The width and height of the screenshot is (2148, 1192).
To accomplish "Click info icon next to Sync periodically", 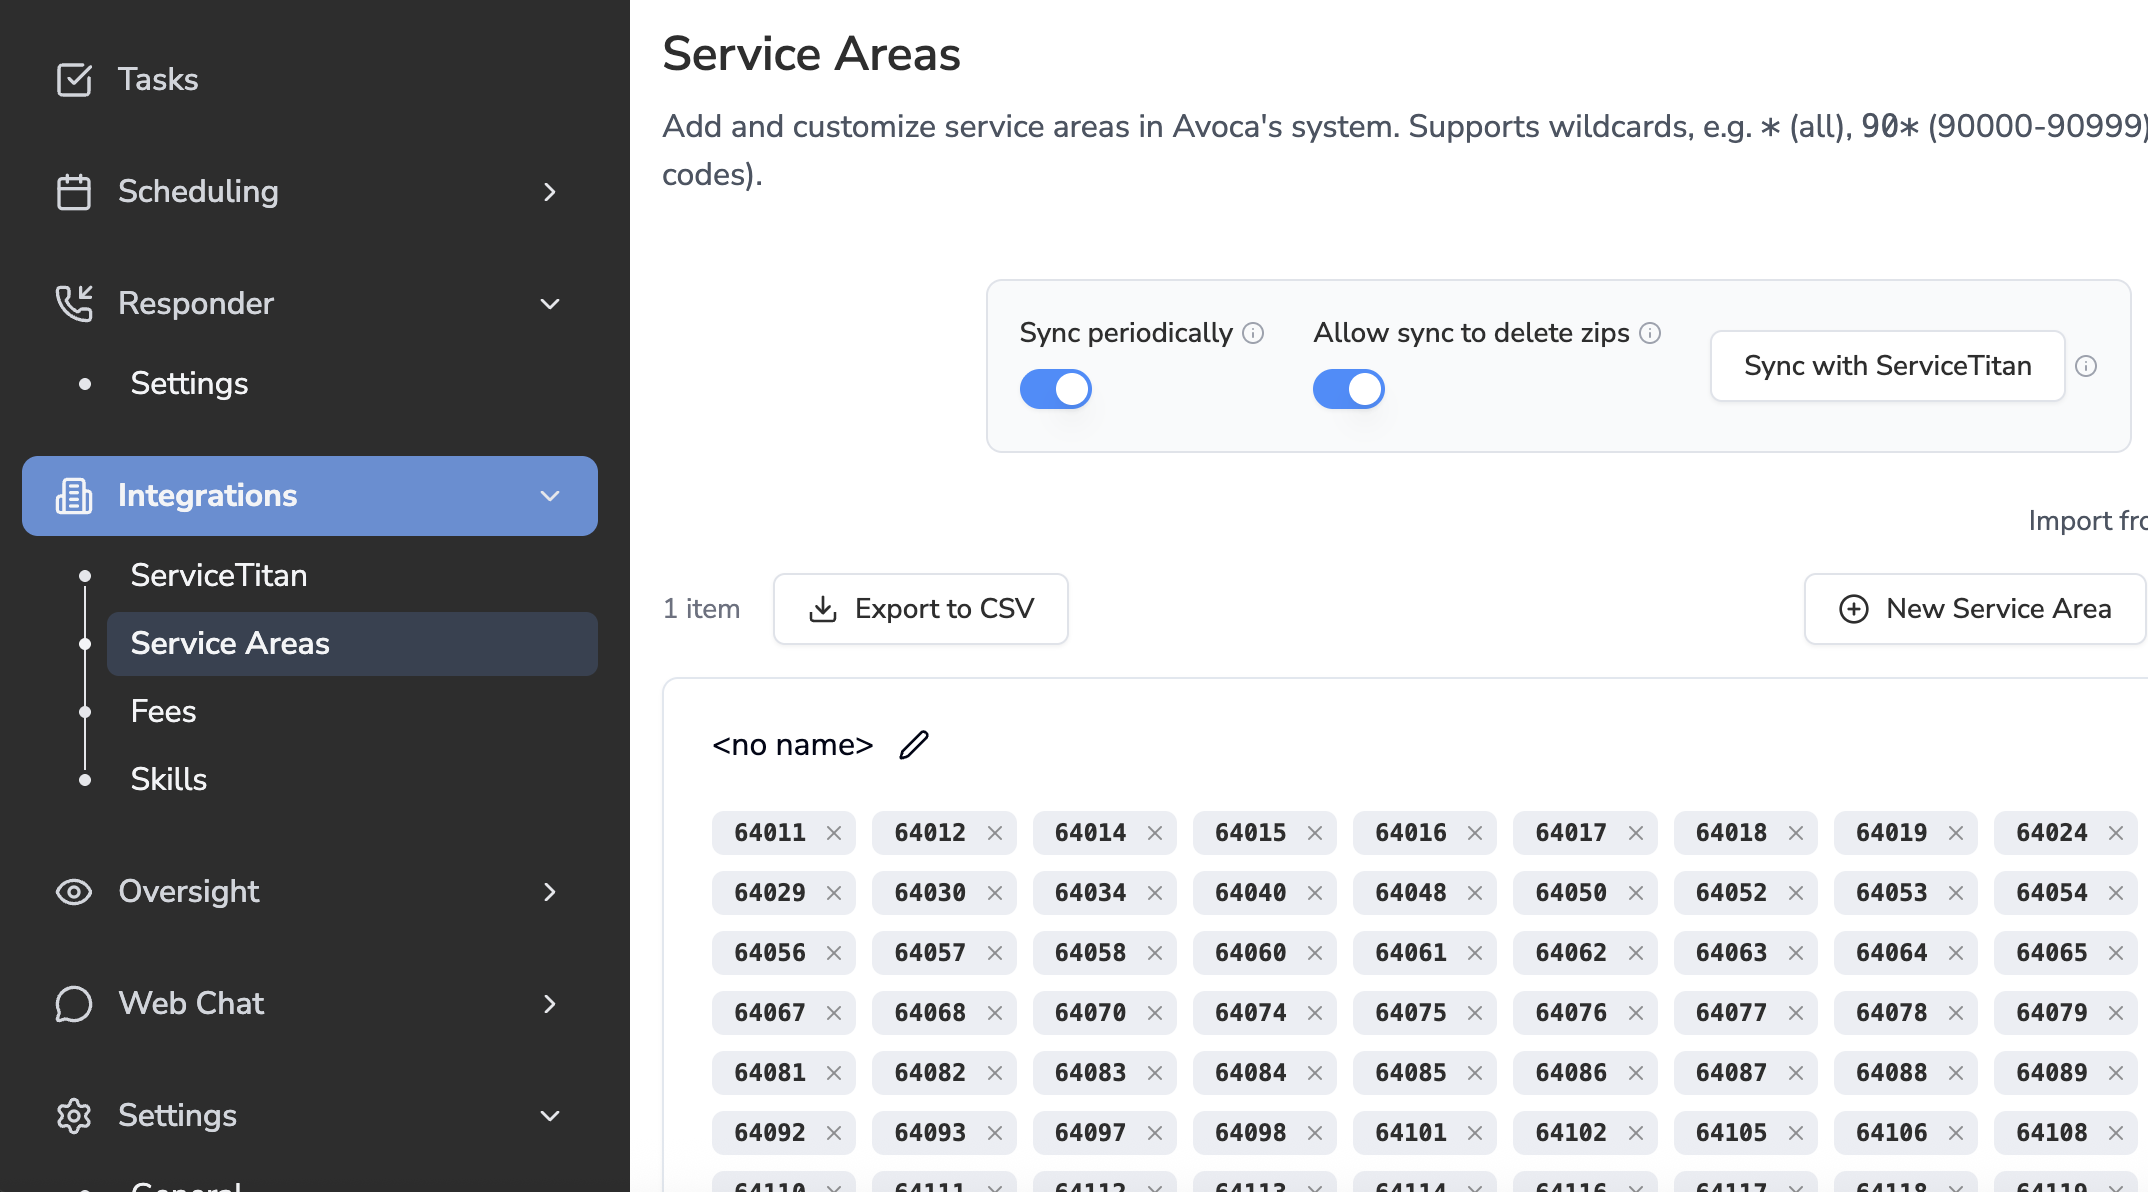I will (x=1253, y=333).
